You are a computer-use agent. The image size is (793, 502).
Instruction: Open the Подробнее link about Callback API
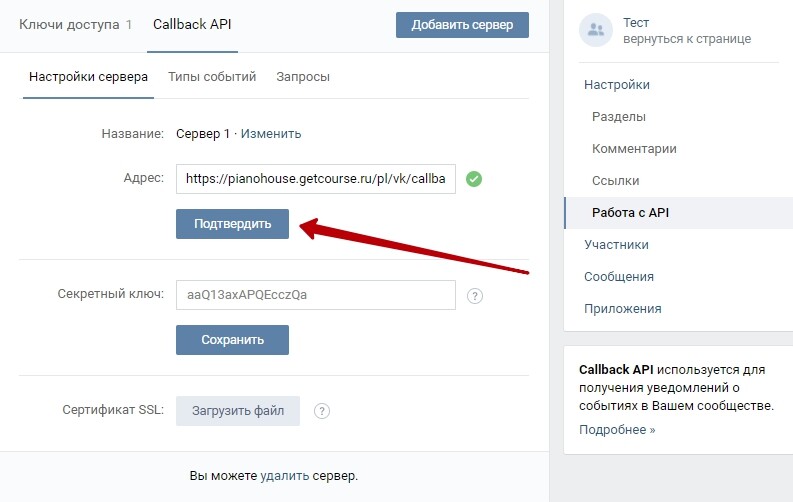[x=617, y=430]
